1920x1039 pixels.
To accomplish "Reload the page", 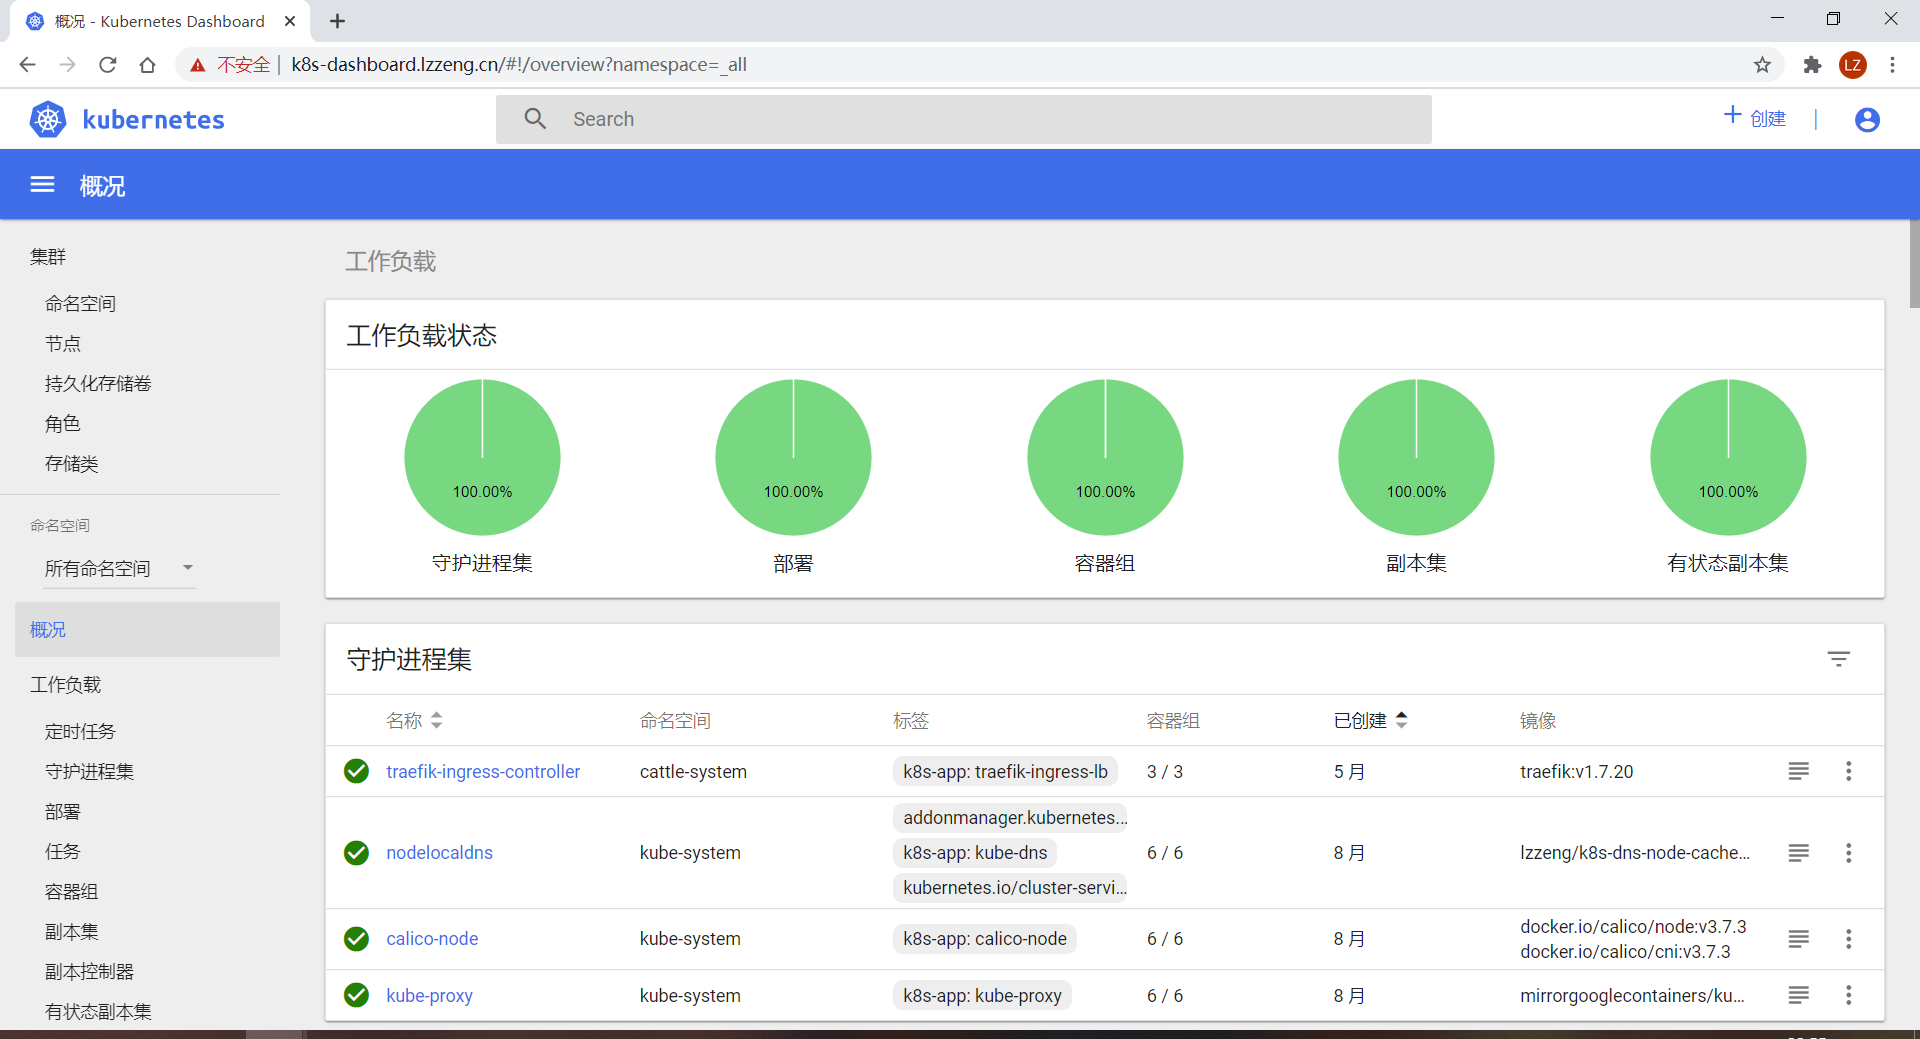I will pyautogui.click(x=108, y=65).
